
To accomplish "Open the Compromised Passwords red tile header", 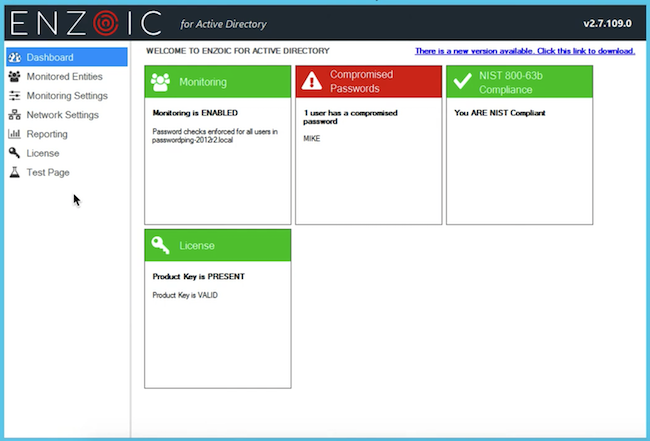I will click(369, 82).
